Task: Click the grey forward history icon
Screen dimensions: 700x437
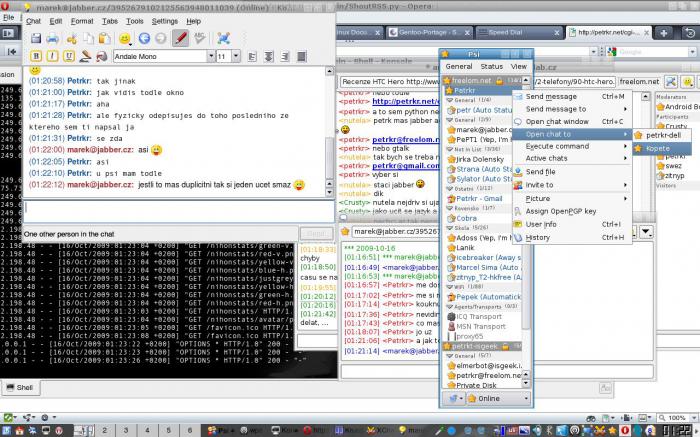Action: point(161,38)
